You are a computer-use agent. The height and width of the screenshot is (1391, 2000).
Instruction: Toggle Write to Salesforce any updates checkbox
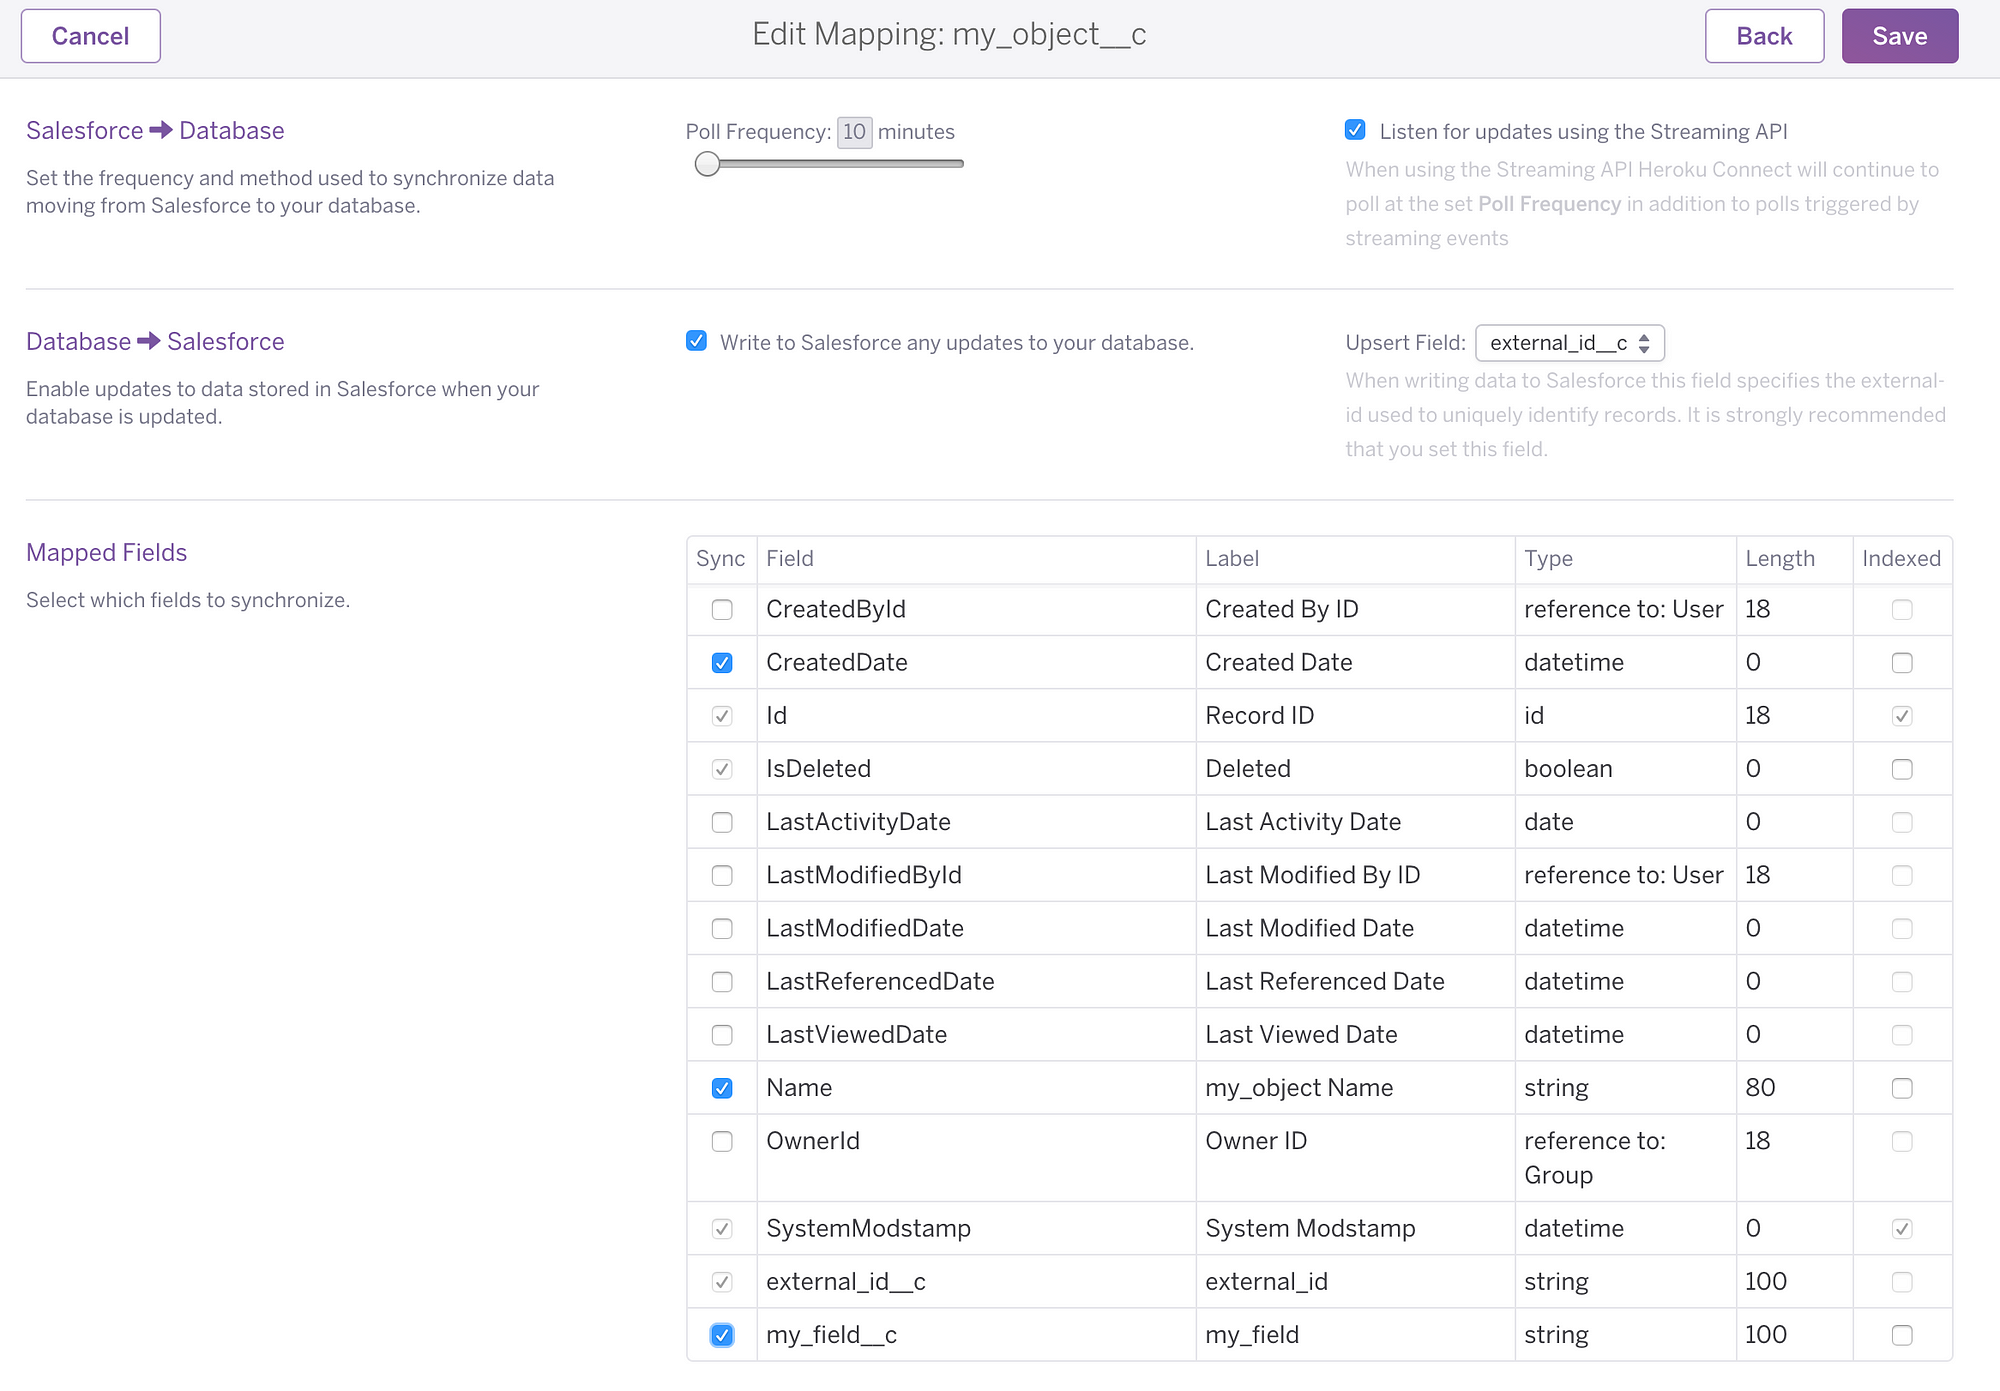[696, 341]
